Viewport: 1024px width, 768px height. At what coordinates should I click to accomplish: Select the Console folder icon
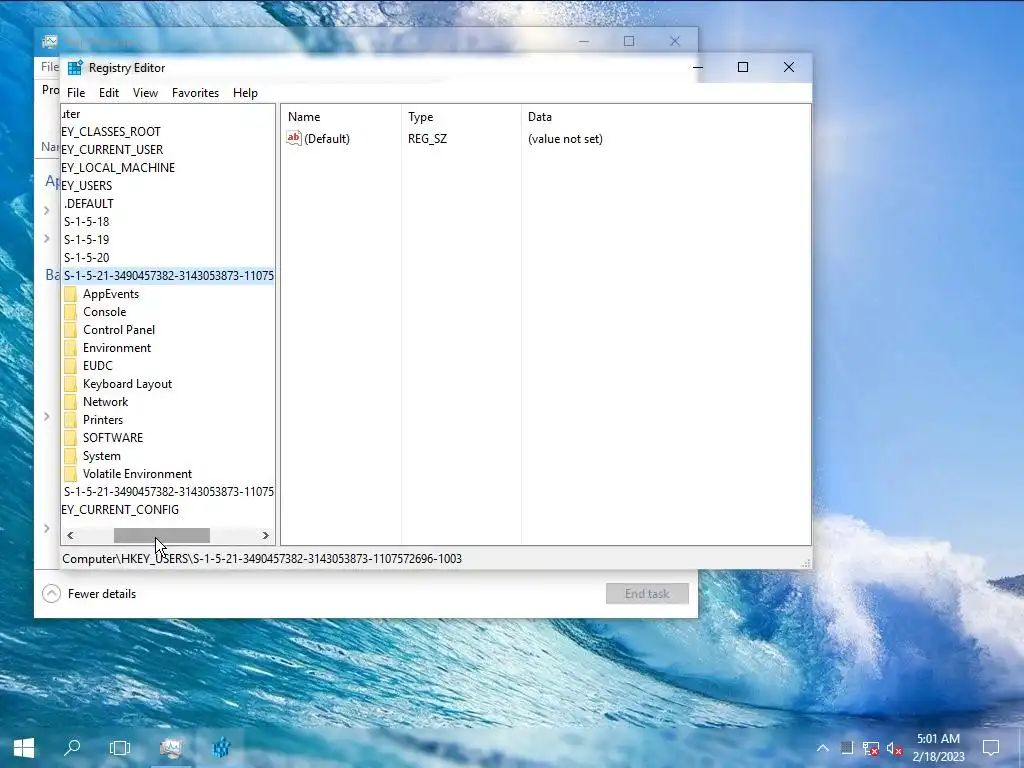(71, 312)
